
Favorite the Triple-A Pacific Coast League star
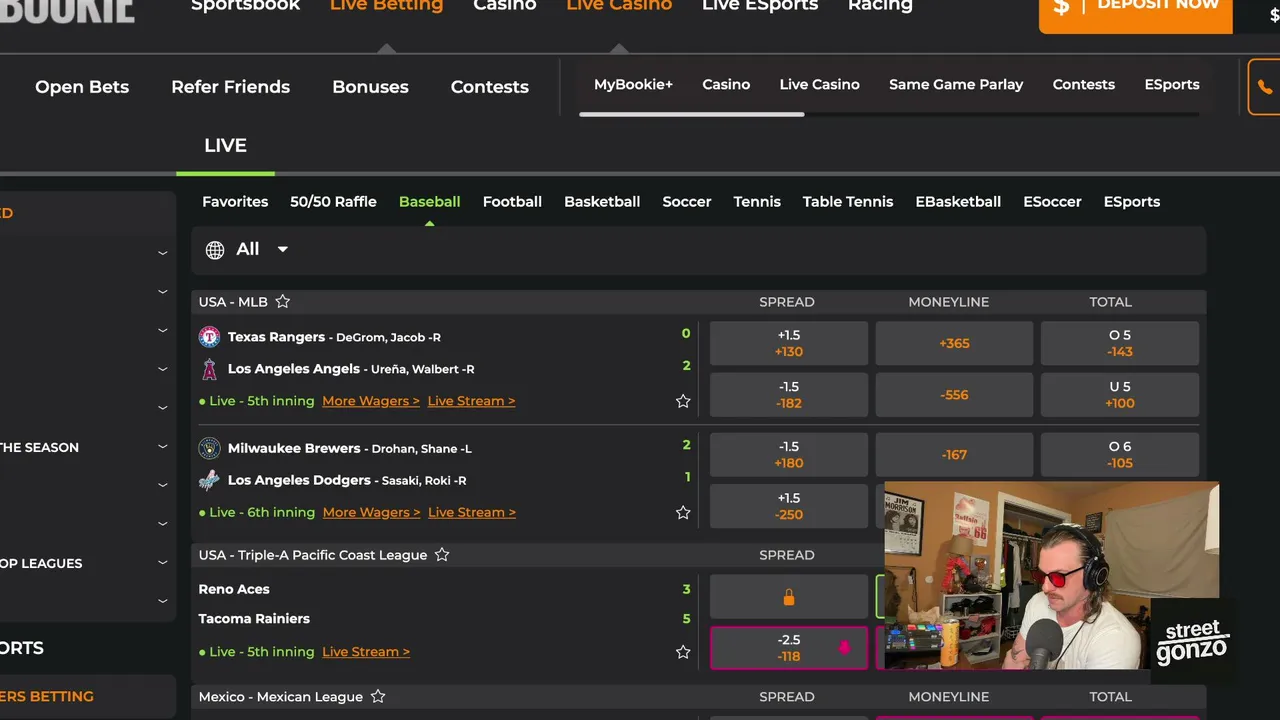442,555
